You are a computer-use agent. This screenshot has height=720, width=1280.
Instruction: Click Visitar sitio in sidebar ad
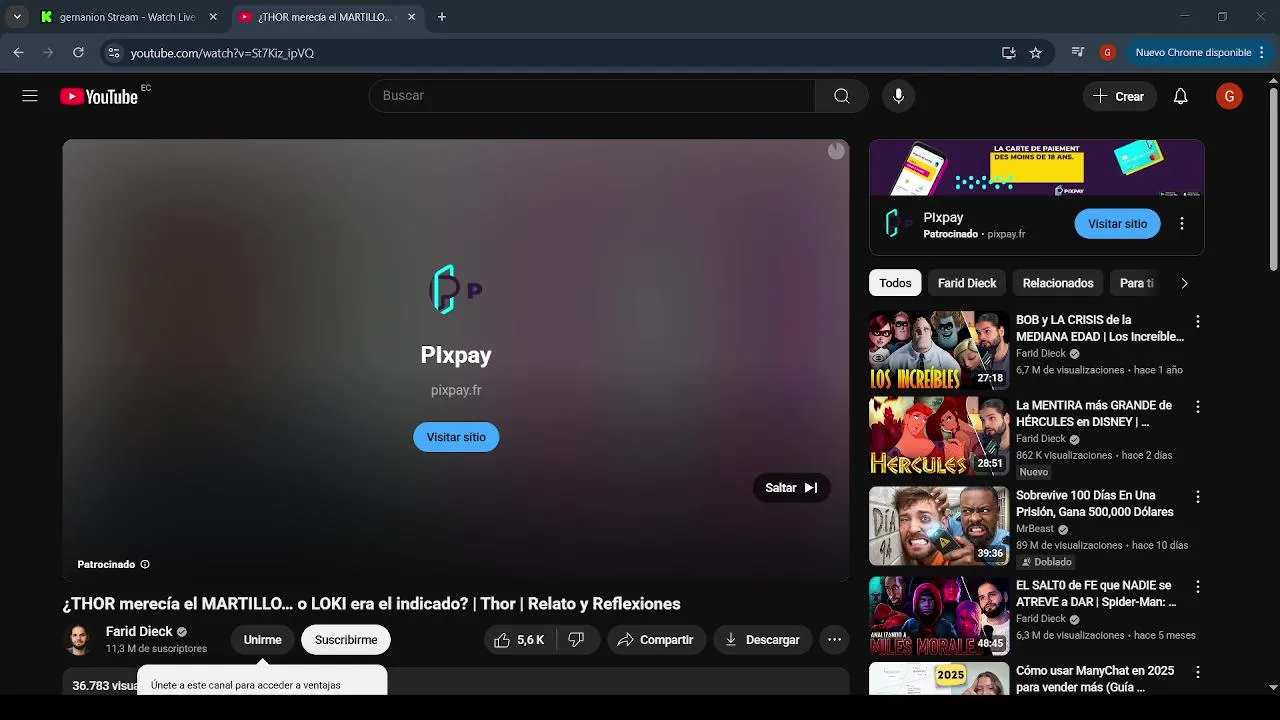point(1117,224)
